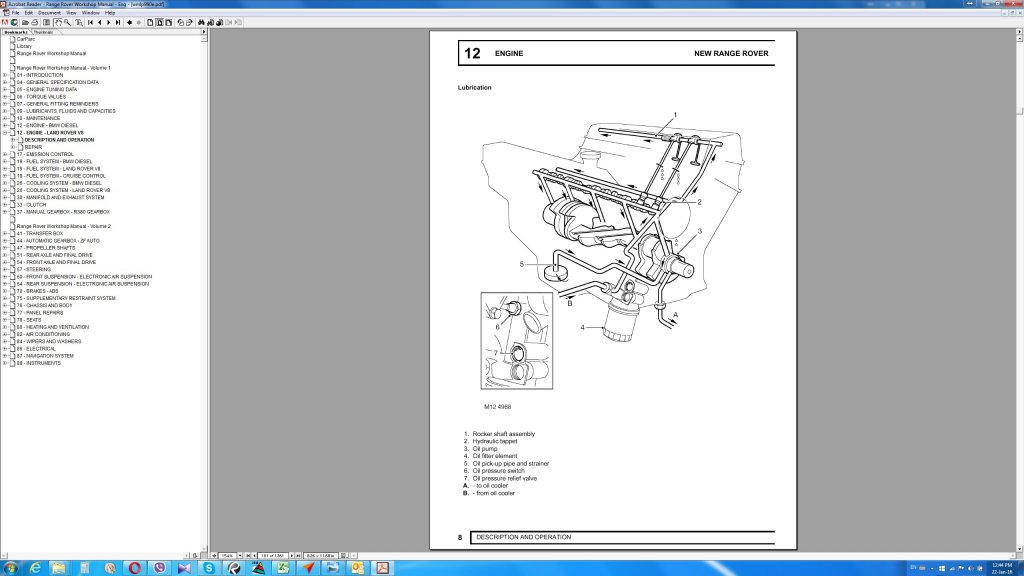
Task: Go to next page using toolbar arrow
Action: tap(108, 22)
